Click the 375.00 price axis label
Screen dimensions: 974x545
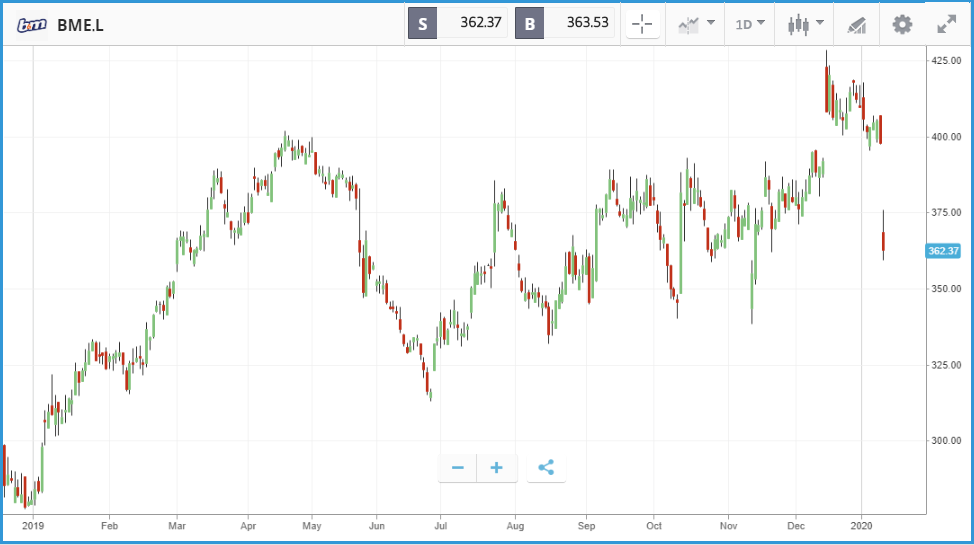pos(946,213)
